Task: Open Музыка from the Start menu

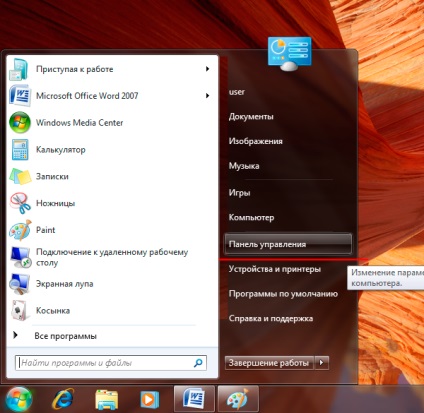Action: (x=244, y=166)
